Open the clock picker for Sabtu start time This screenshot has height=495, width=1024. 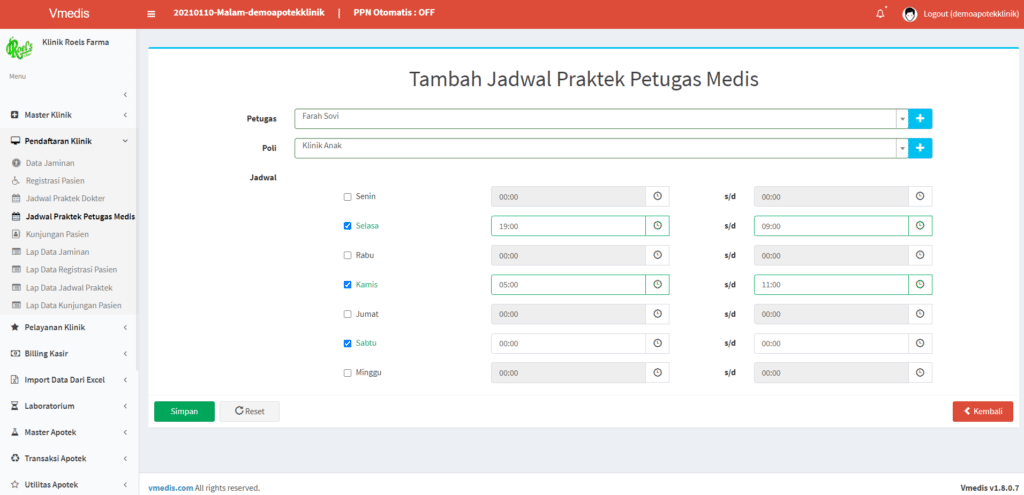click(x=658, y=343)
